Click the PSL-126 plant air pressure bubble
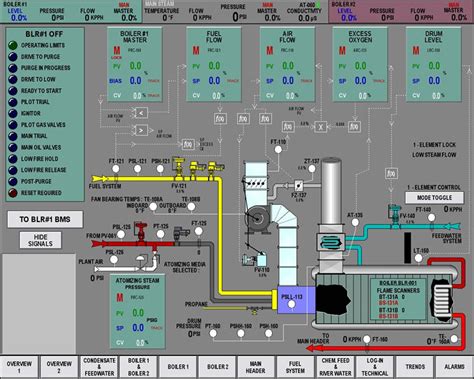The image size is (474, 379). (114, 259)
